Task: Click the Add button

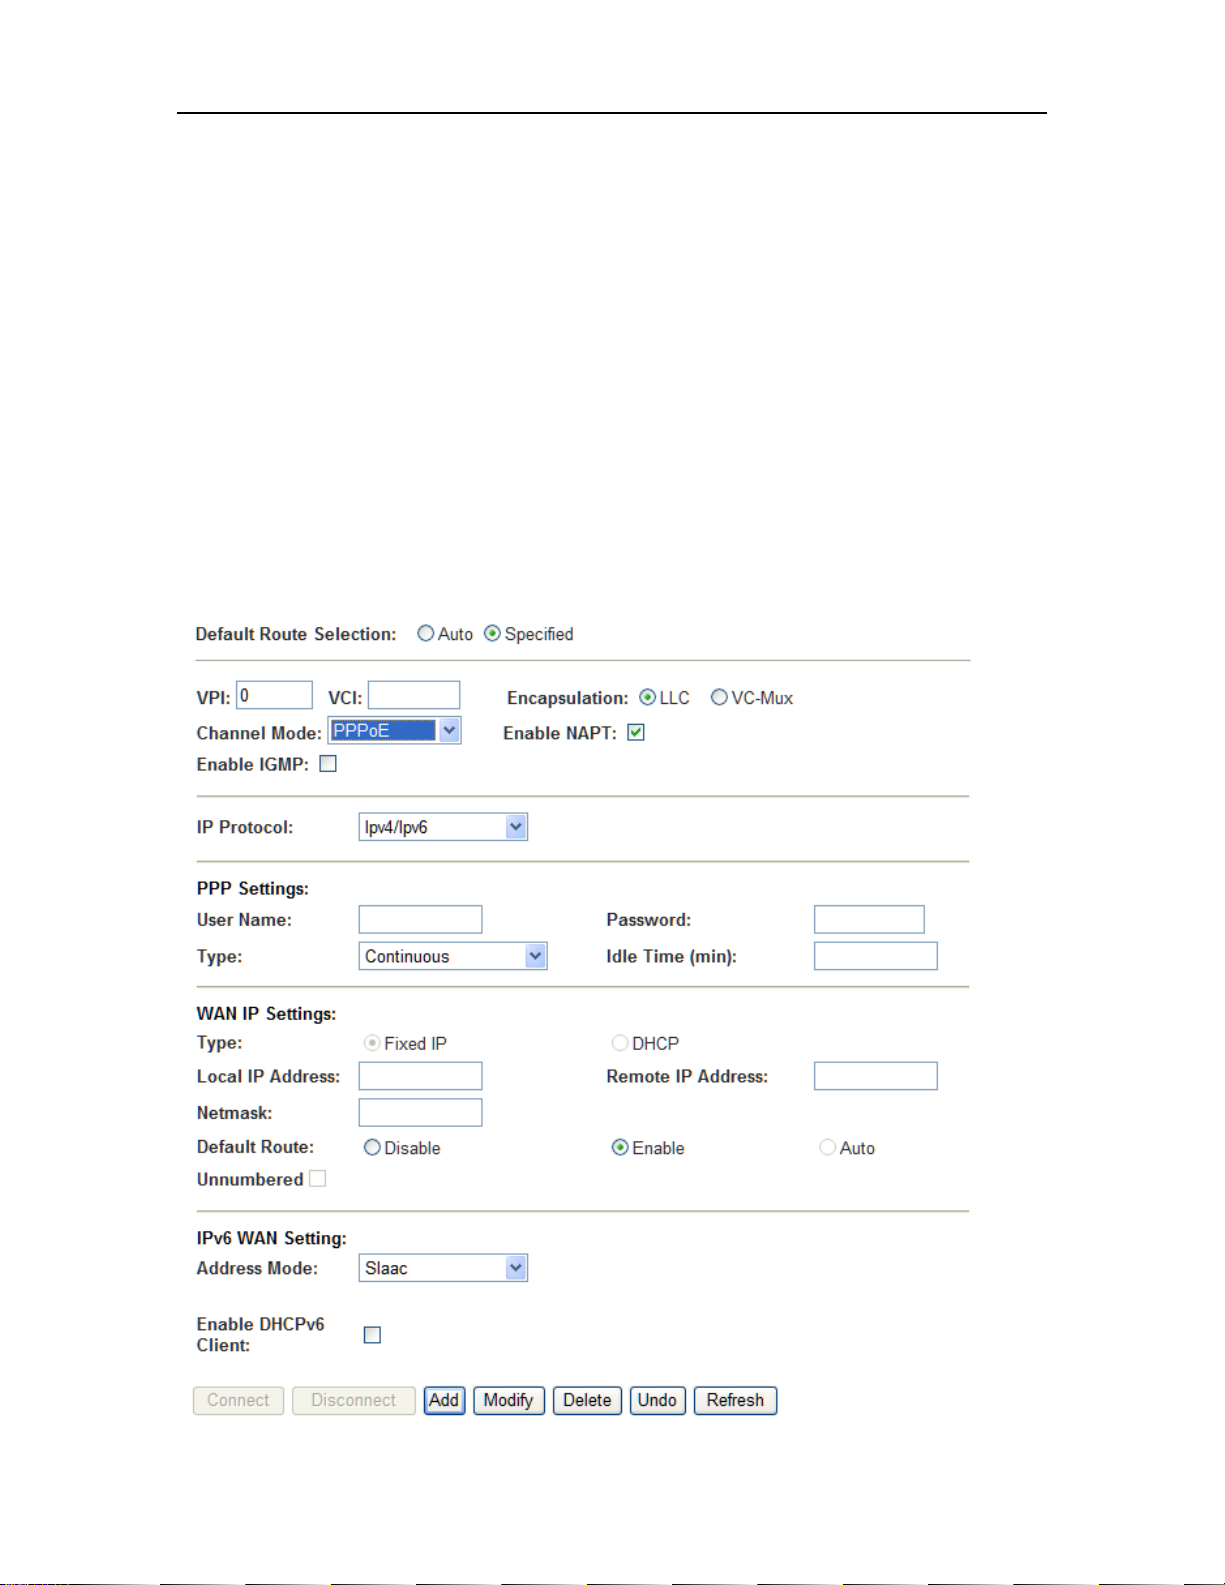Action: pos(444,1400)
